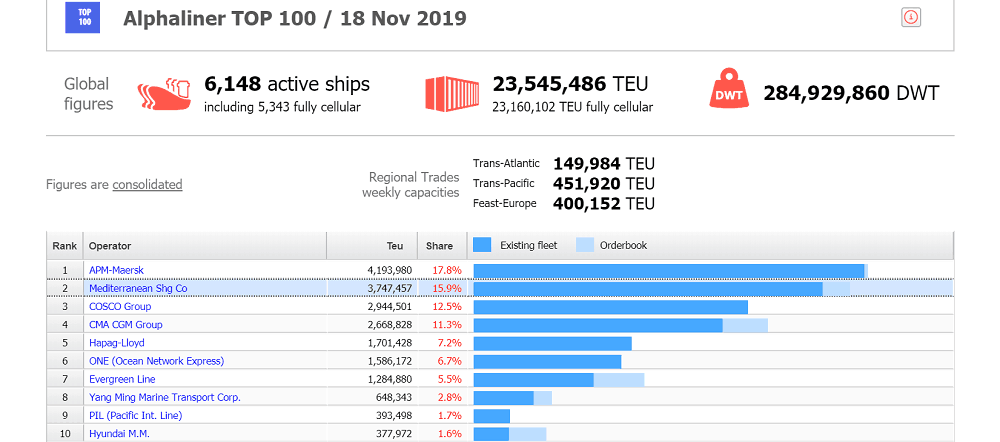Open the consolidated figures link
The width and height of the screenshot is (1000, 442).
coord(147,184)
